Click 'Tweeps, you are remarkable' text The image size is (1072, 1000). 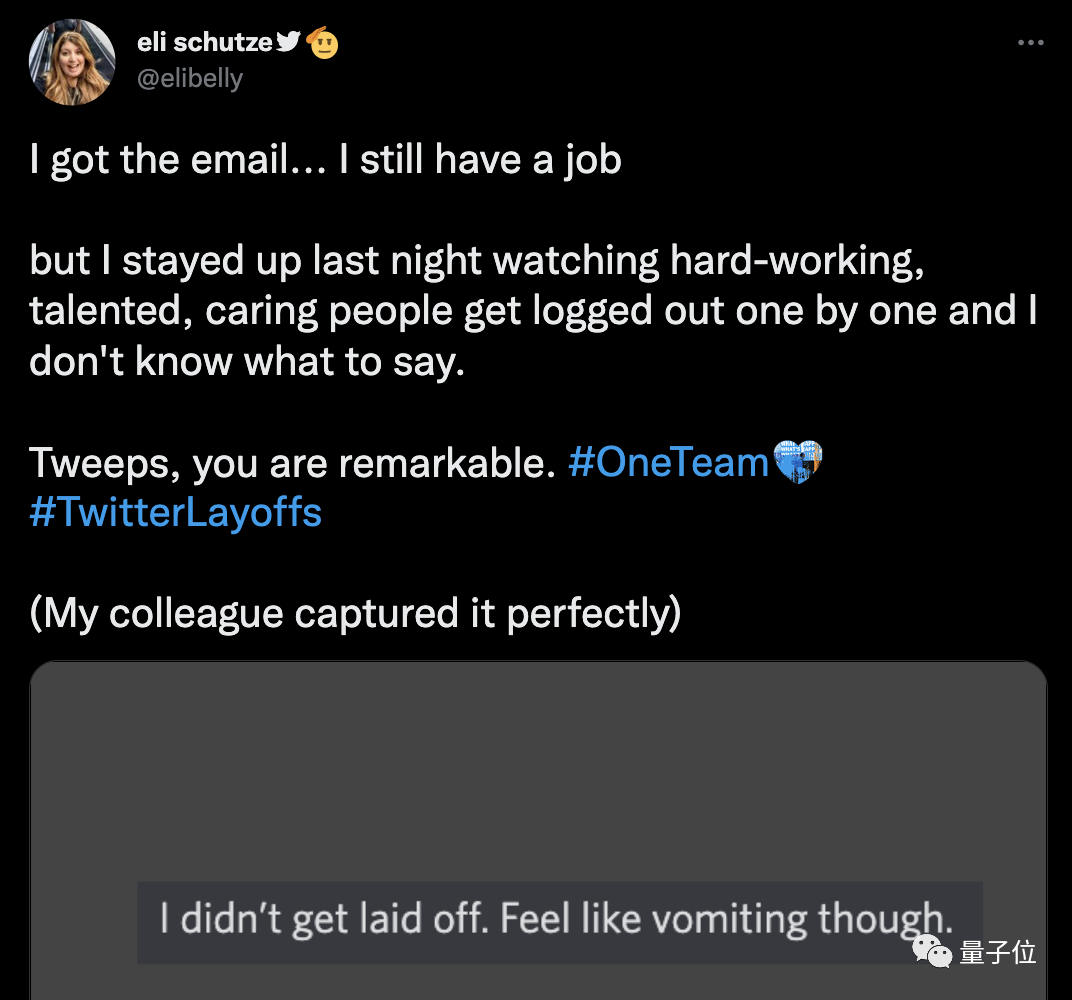click(292, 463)
